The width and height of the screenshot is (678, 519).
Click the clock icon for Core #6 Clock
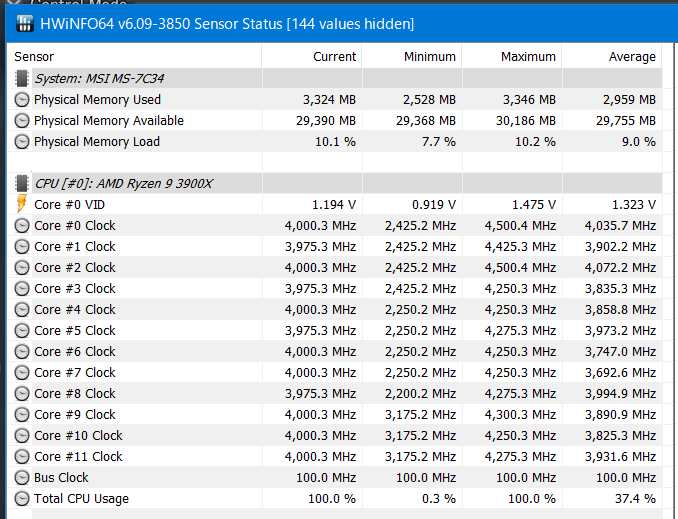point(22,352)
